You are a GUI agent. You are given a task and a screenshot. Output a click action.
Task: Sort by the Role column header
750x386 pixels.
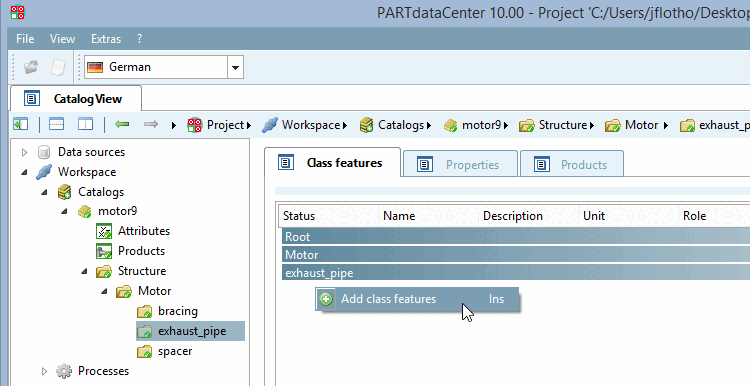pos(714,216)
